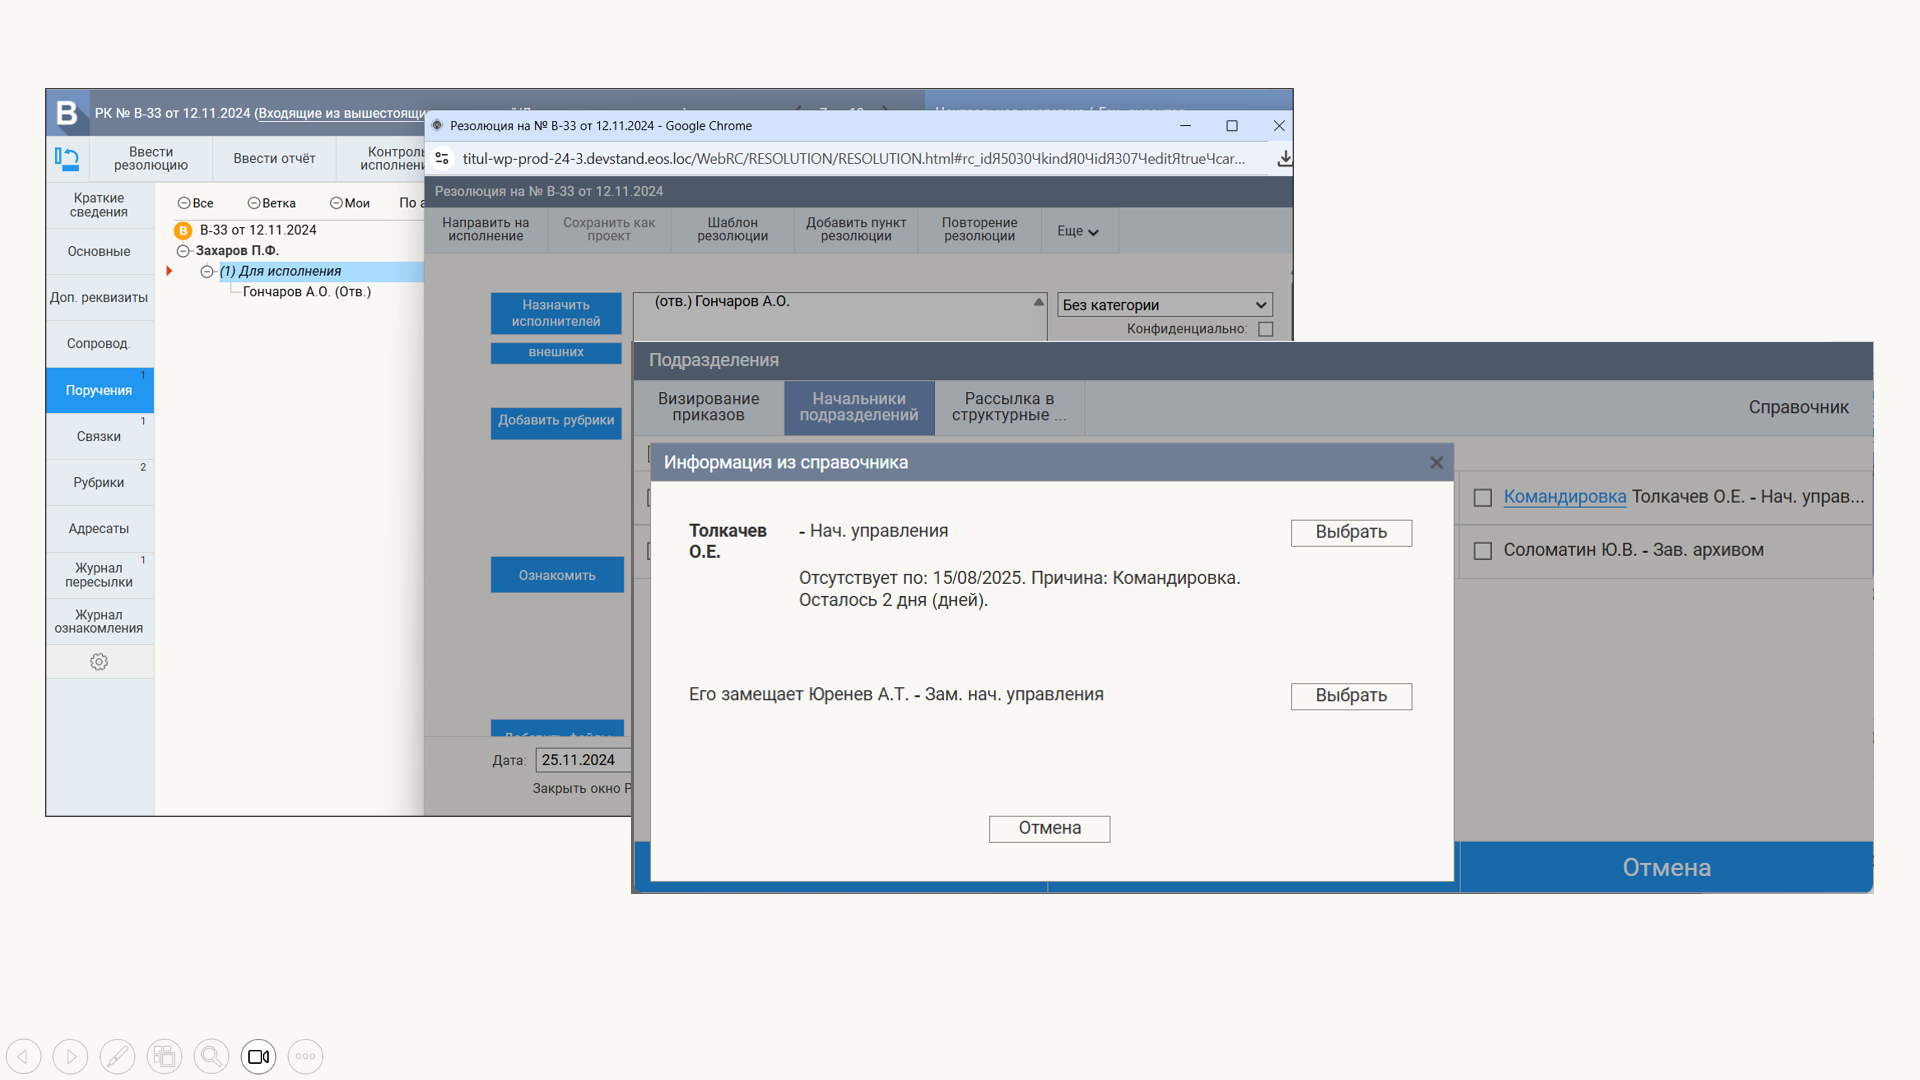Go to next slide with the arrow icon

(x=70, y=1056)
